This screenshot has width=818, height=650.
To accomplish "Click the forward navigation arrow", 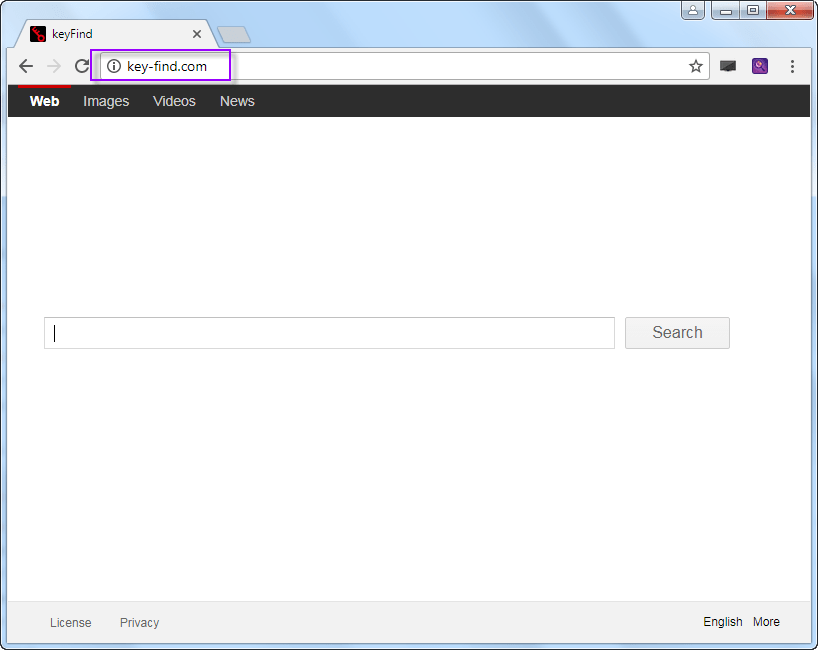I will point(54,66).
